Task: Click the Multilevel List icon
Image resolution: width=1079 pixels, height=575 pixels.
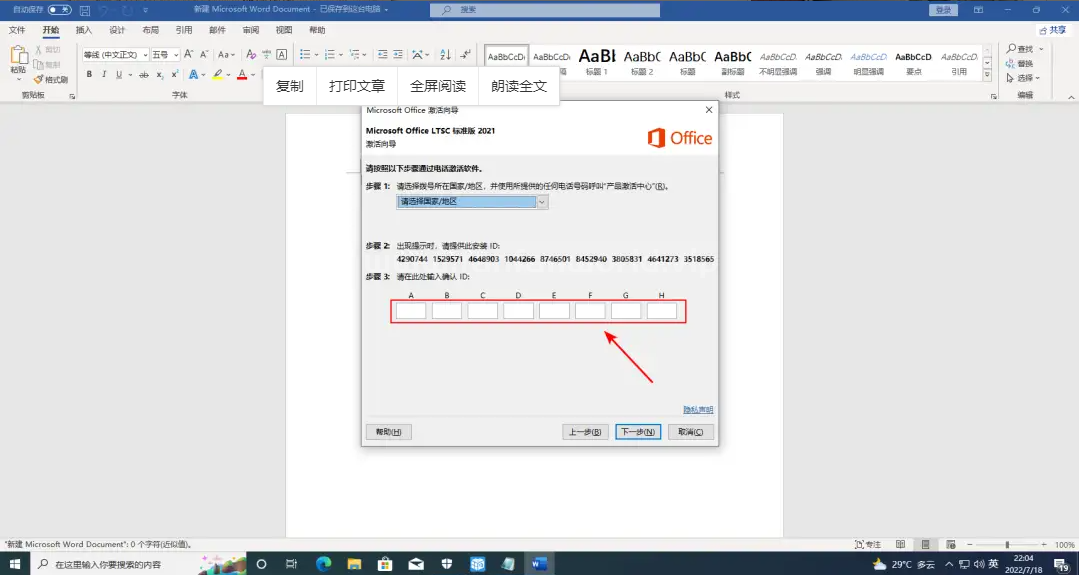Action: [354, 54]
